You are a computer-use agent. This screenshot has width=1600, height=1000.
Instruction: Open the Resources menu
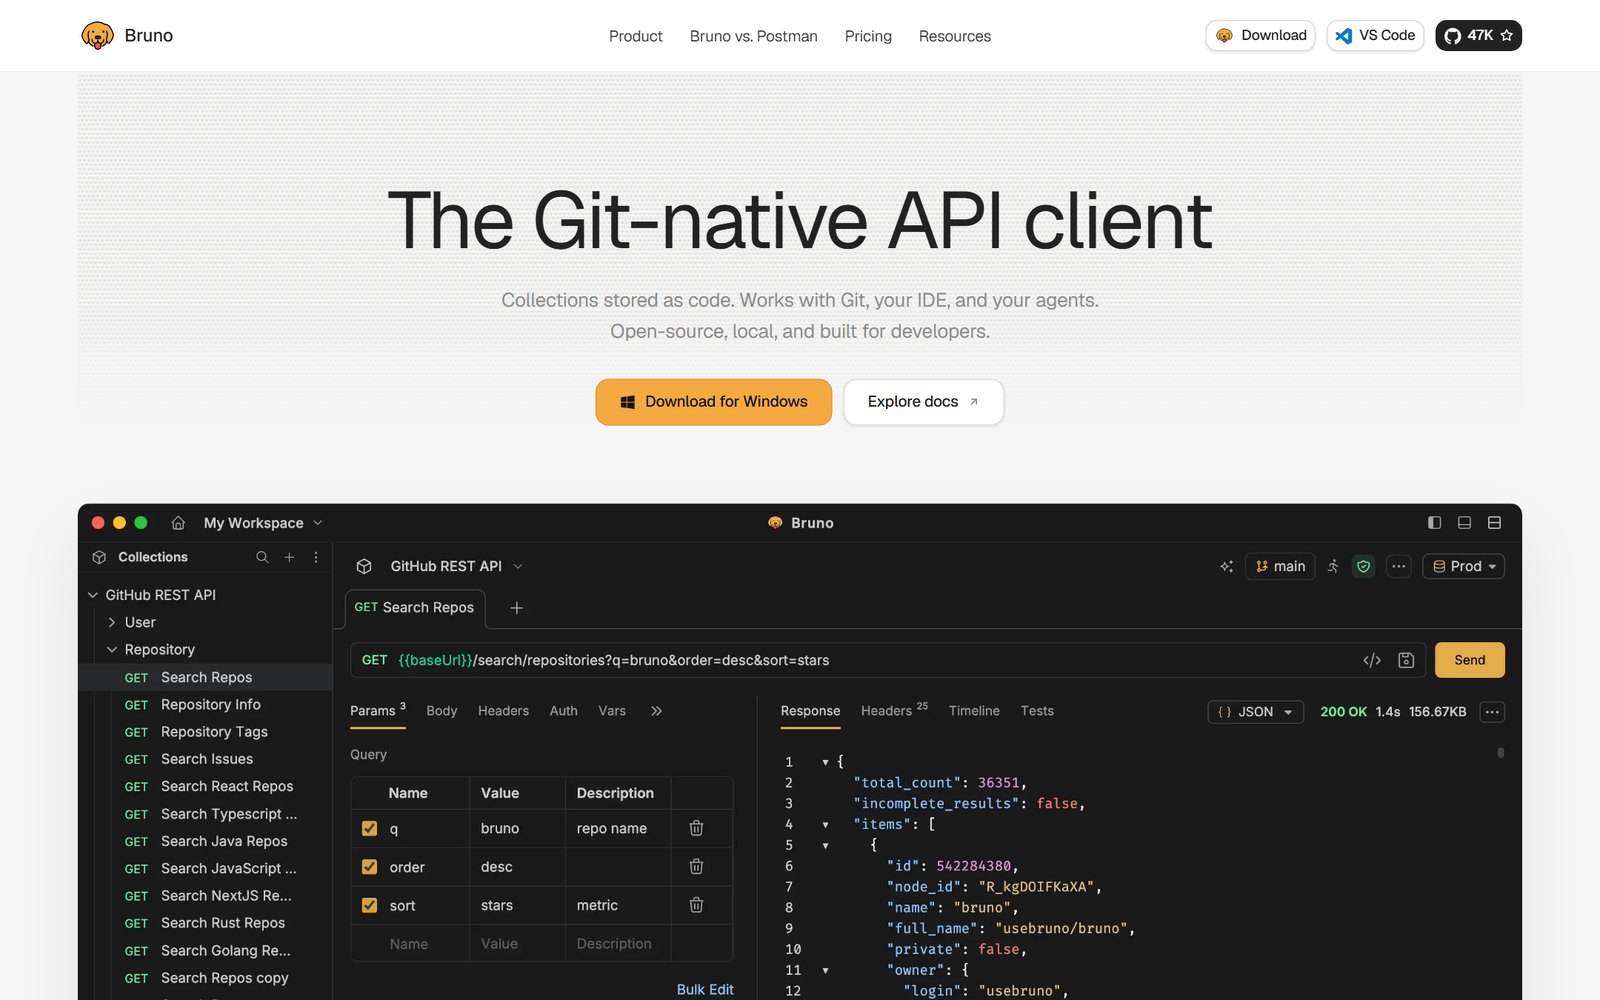click(955, 36)
